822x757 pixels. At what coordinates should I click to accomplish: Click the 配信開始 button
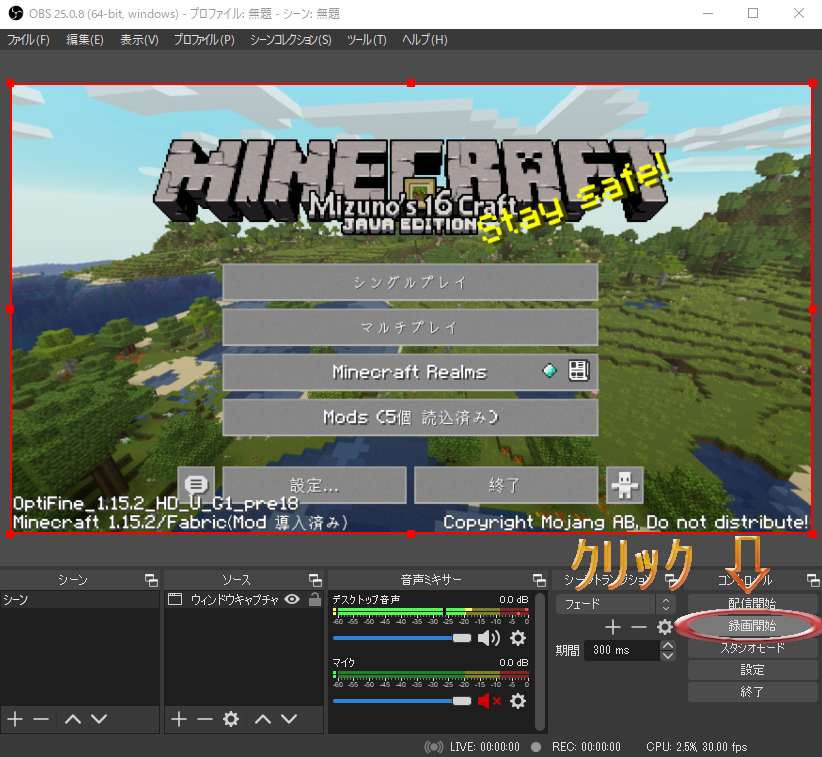(x=752, y=603)
